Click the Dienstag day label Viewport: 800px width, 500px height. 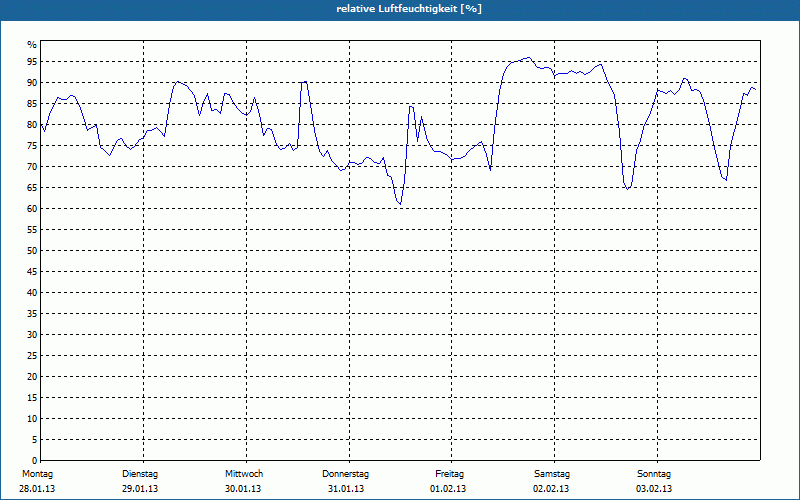pos(140,474)
